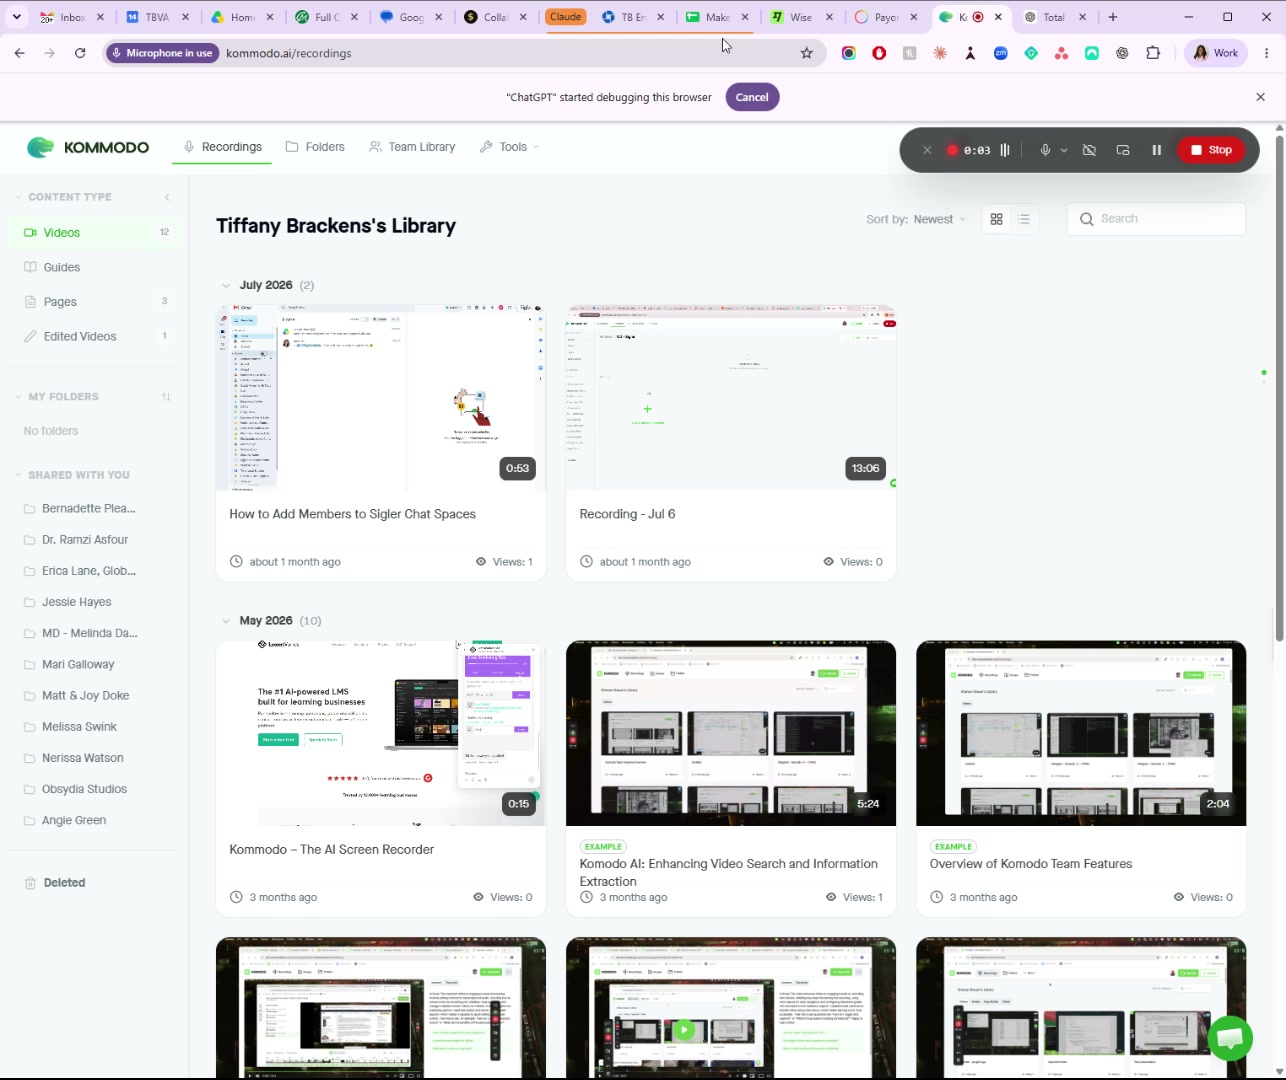1286x1080 pixels.
Task: Click the sort icon beside My Folders
Action: point(166,397)
